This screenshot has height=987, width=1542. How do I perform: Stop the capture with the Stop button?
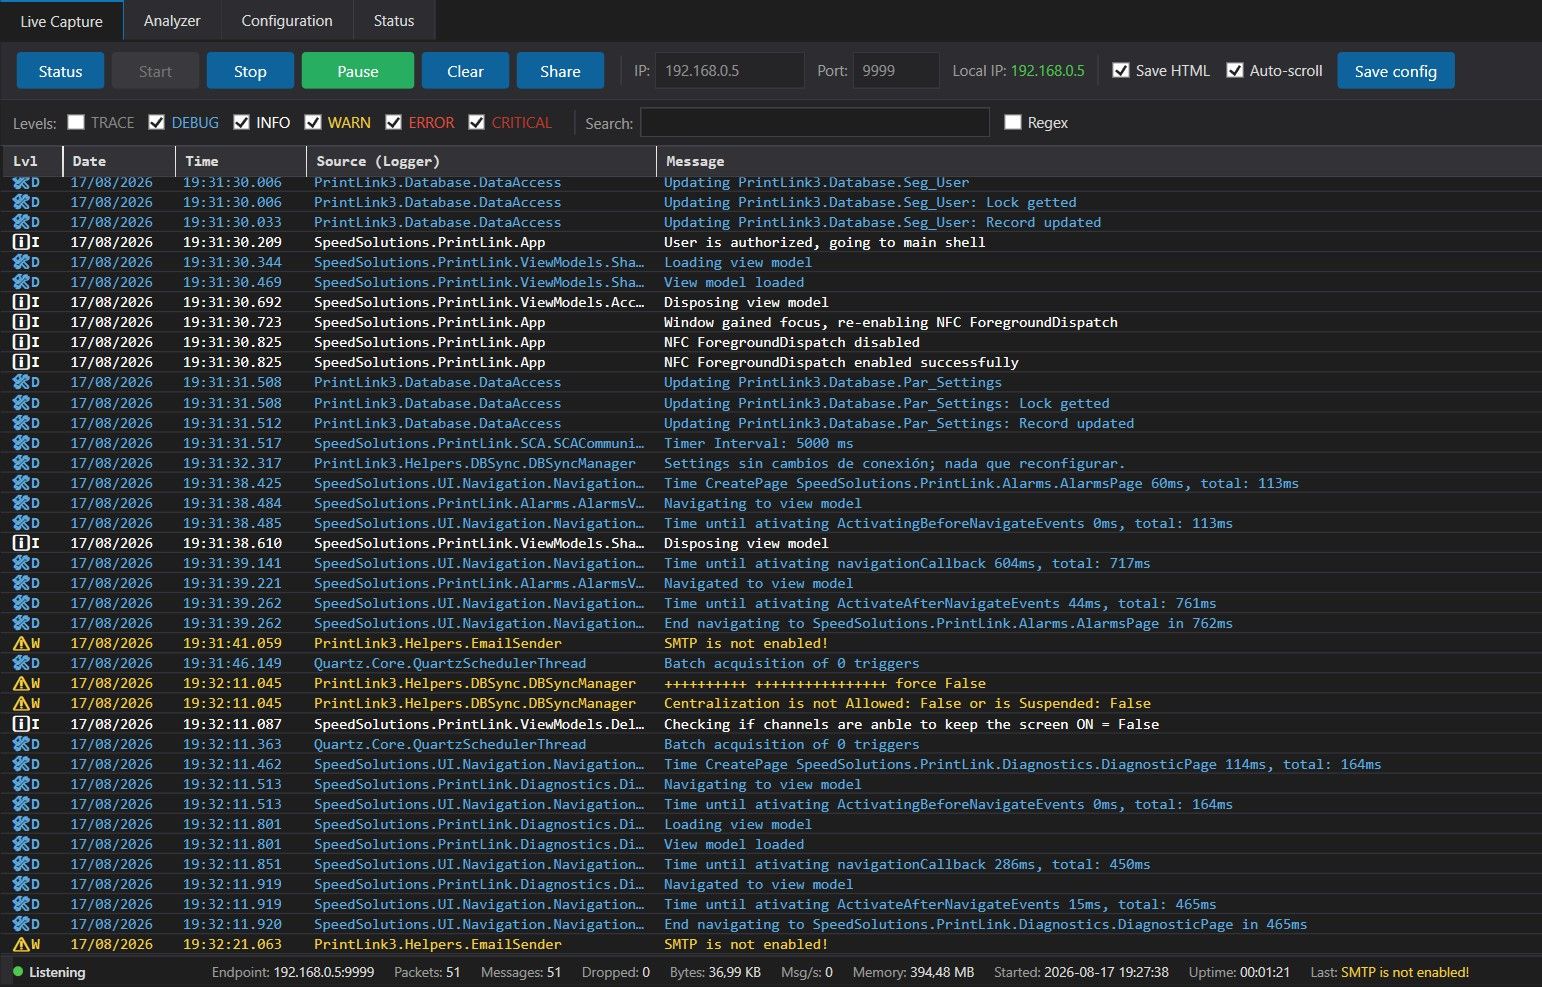pos(250,71)
